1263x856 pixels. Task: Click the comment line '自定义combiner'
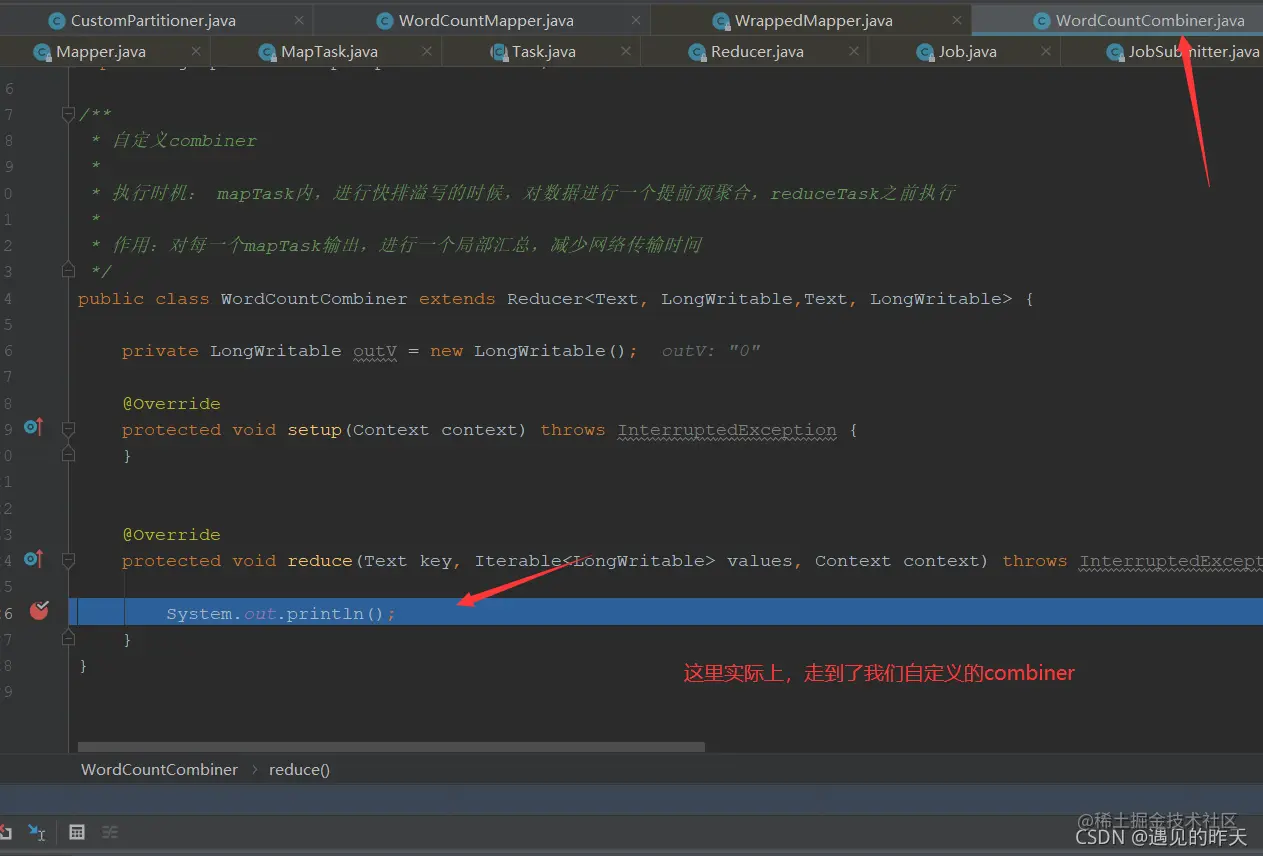coord(185,140)
